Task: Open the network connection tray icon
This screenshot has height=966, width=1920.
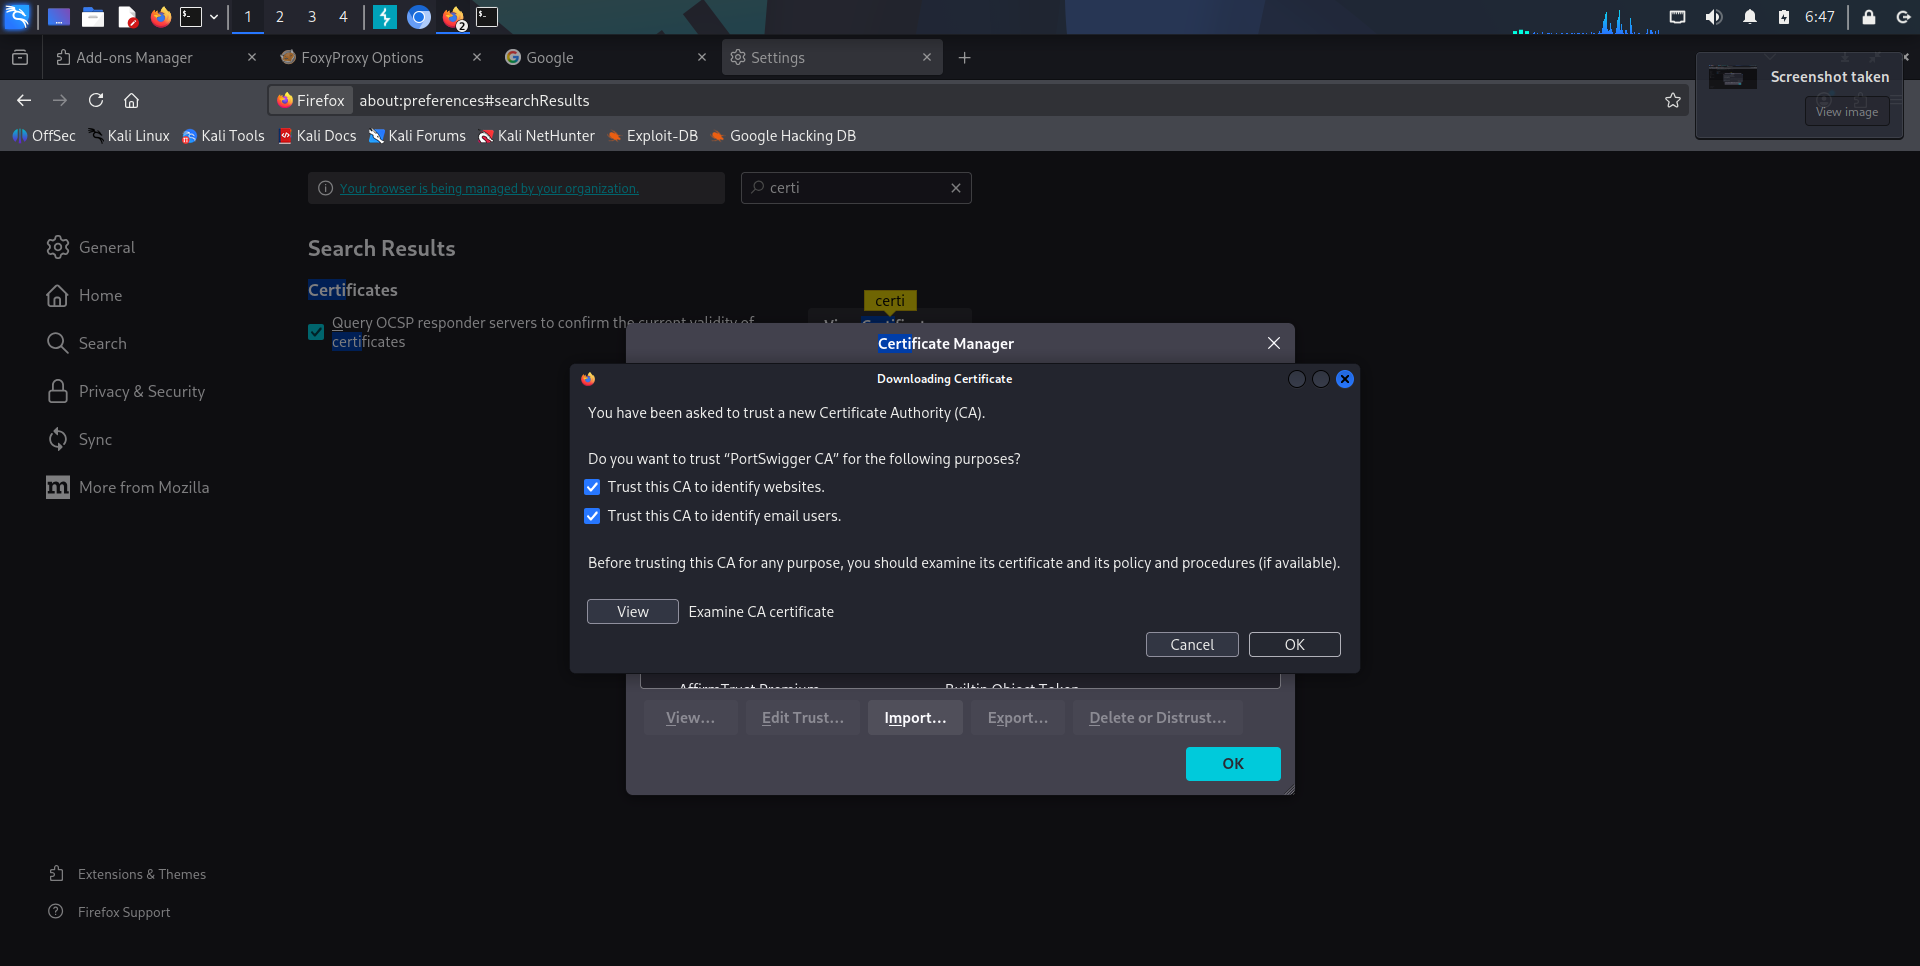Action: click(x=1677, y=17)
